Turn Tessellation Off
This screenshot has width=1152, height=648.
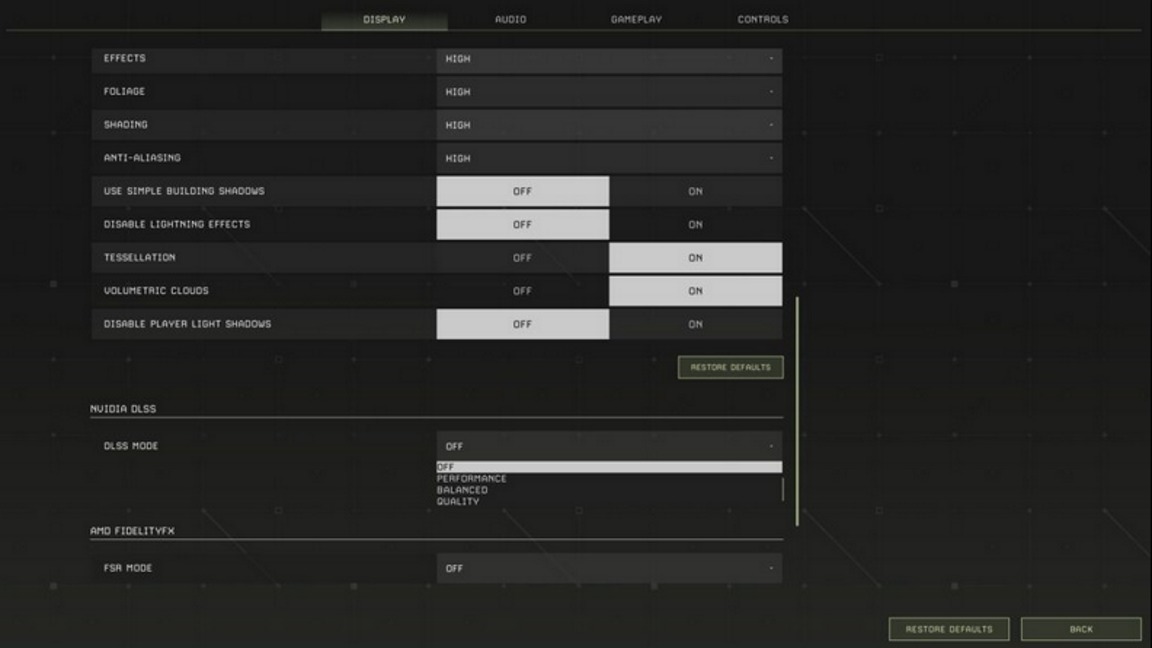(522, 258)
